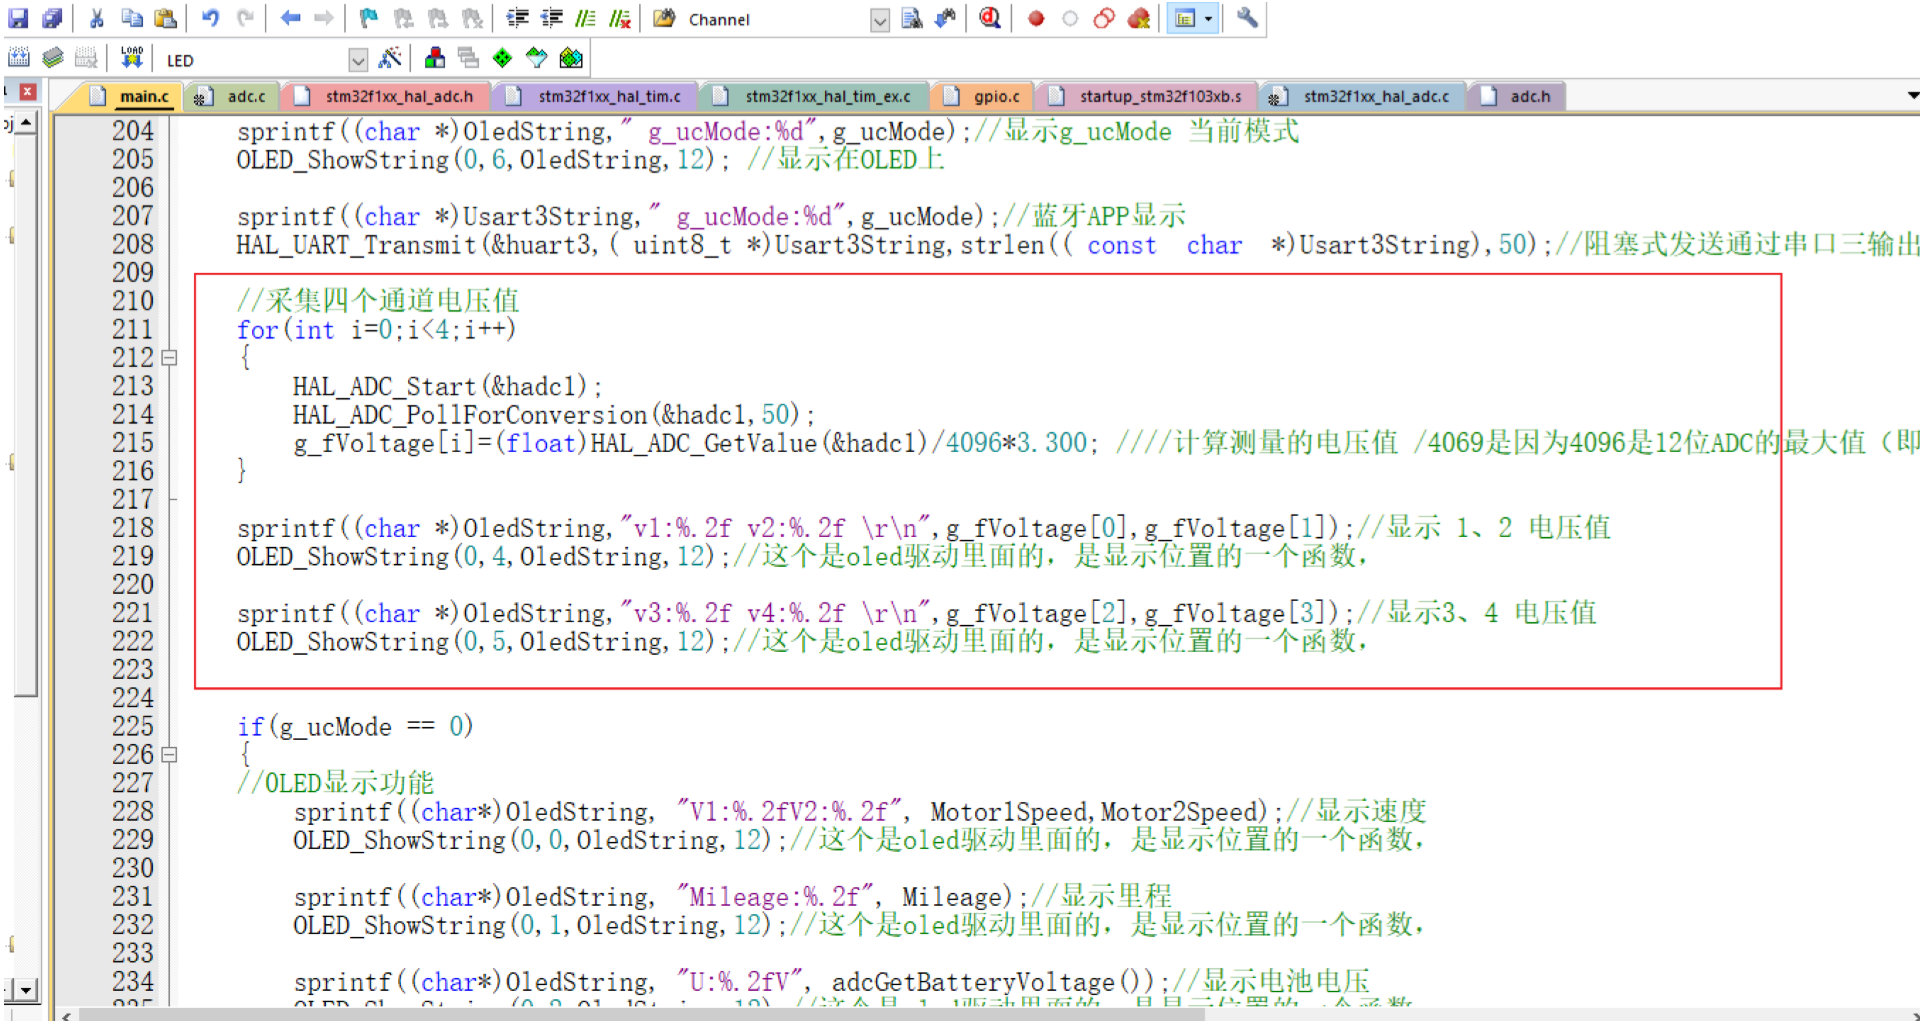The width and height of the screenshot is (1928, 1021).
Task: Click the 'for(int i=0;i<4;i++)' line
Action: pos(376,330)
